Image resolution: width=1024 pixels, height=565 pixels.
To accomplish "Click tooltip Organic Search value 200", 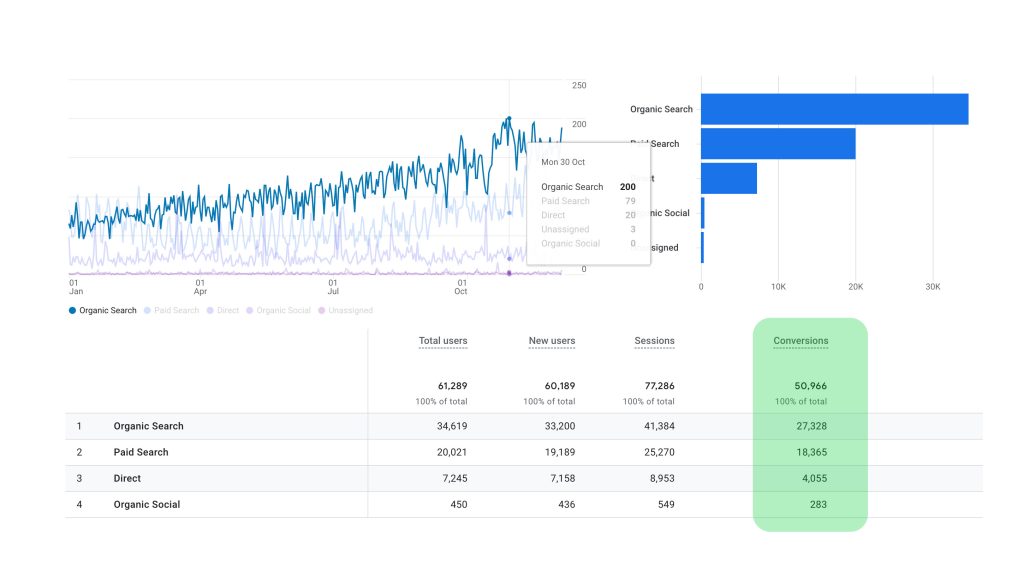I will click(628, 187).
